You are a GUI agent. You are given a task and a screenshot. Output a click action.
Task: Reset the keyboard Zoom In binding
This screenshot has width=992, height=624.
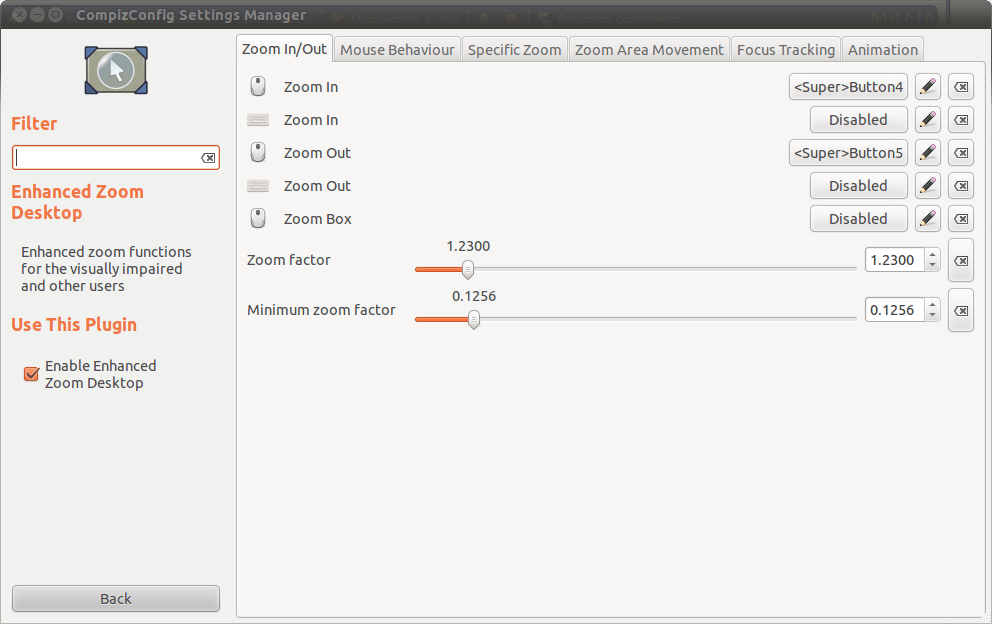point(960,120)
